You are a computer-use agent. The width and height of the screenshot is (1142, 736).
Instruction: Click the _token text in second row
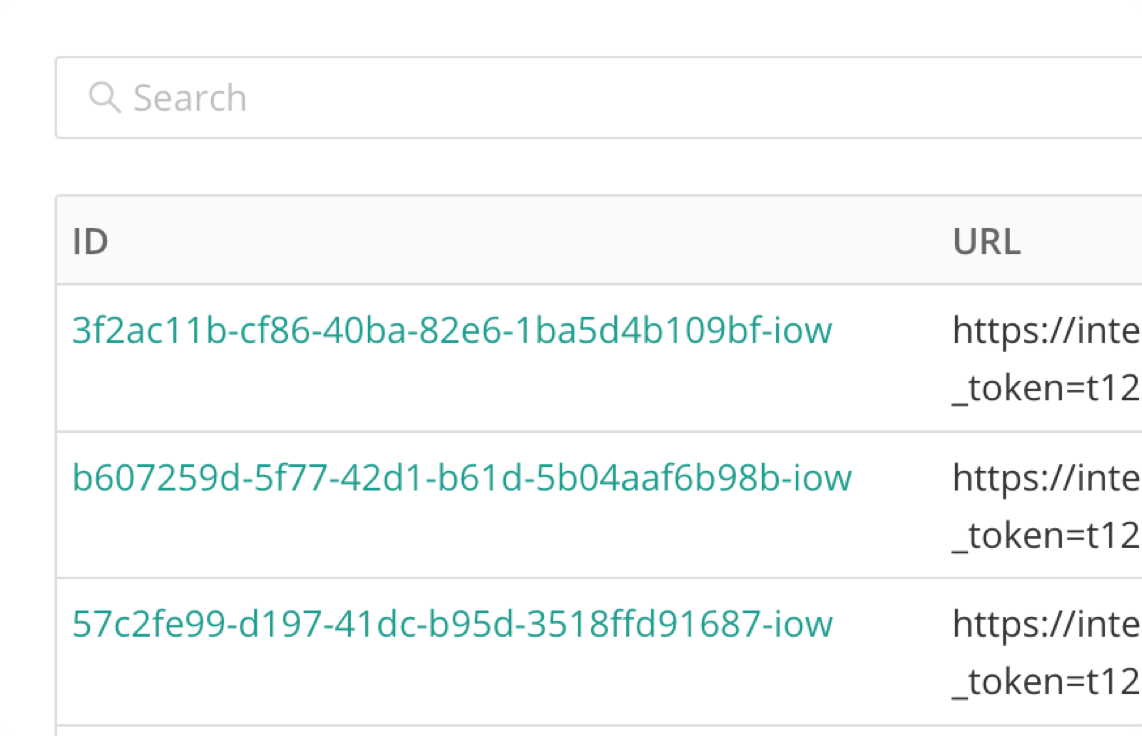(1047, 536)
